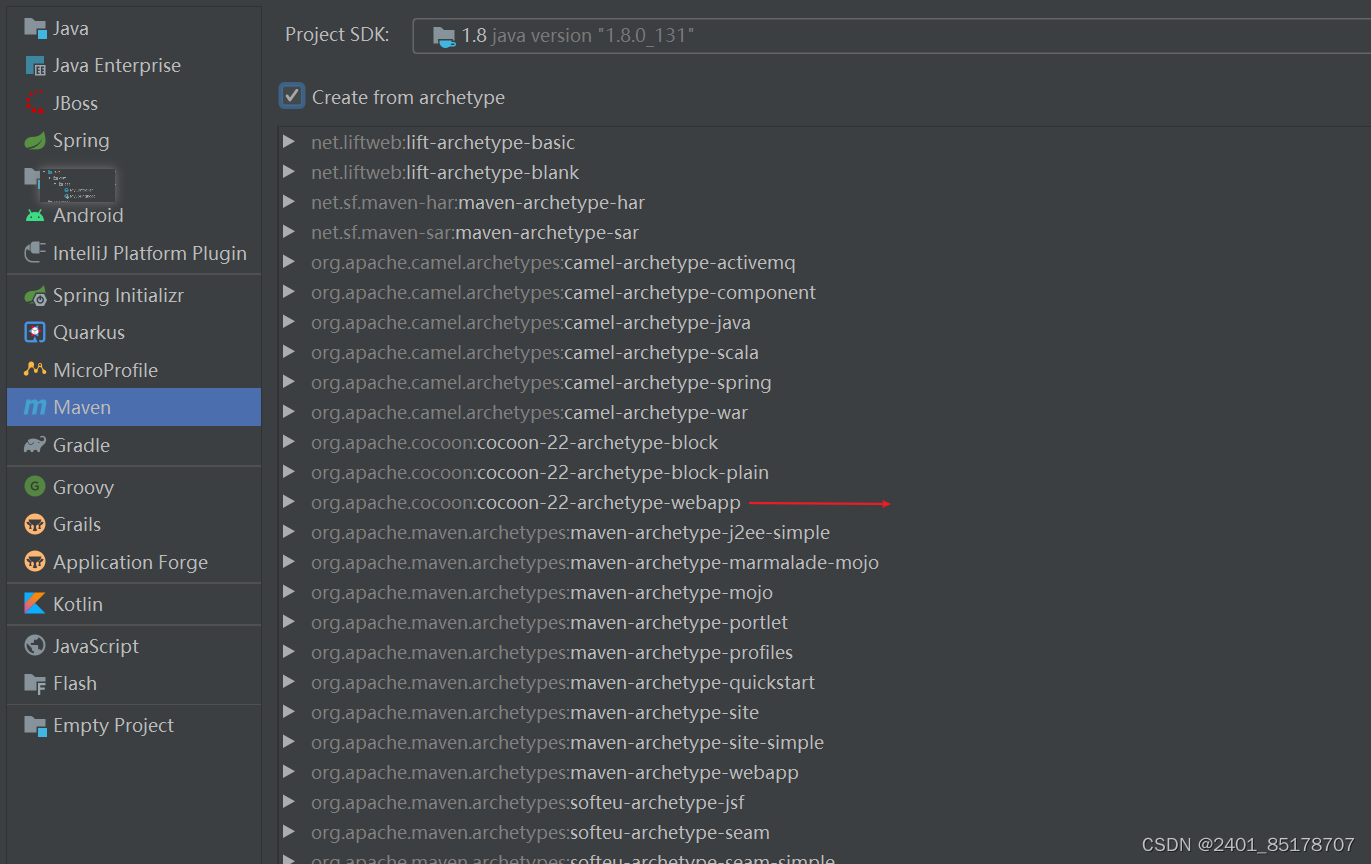Expand the maven-archetype-webapp disclosure triangle
This screenshot has height=864, width=1371.
point(290,772)
